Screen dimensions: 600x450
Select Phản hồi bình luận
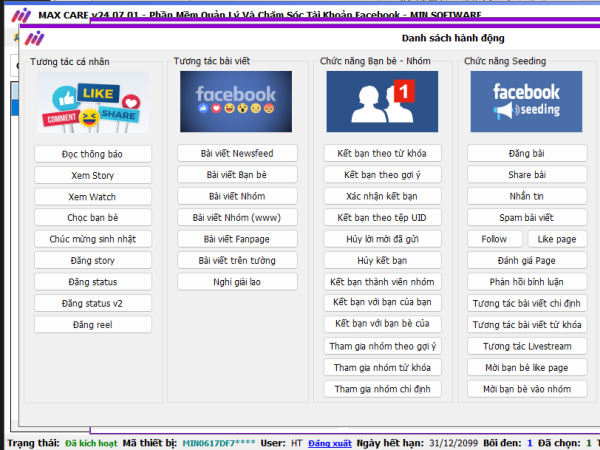[527, 282]
